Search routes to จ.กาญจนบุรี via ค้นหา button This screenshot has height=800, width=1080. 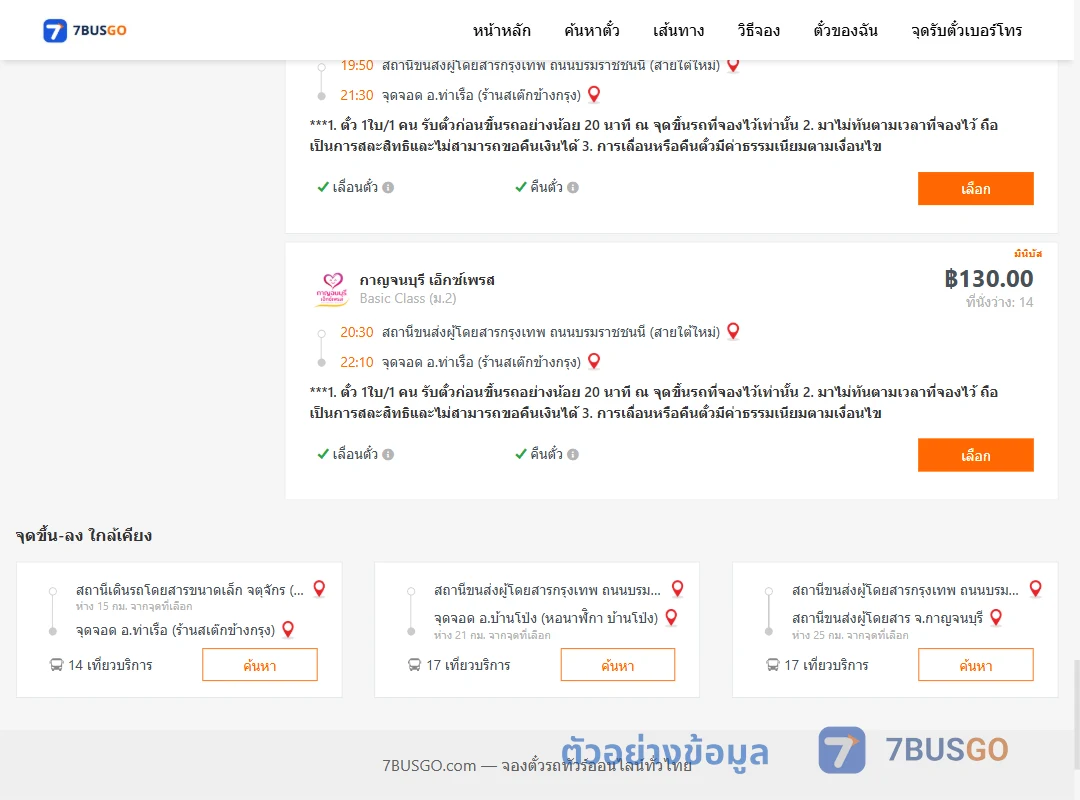coord(975,665)
